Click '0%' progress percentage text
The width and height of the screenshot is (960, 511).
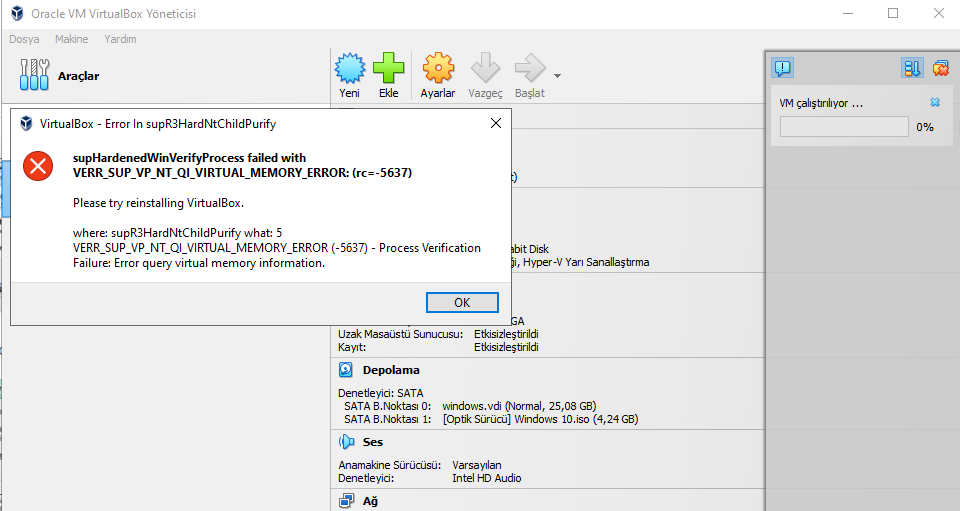point(924,127)
